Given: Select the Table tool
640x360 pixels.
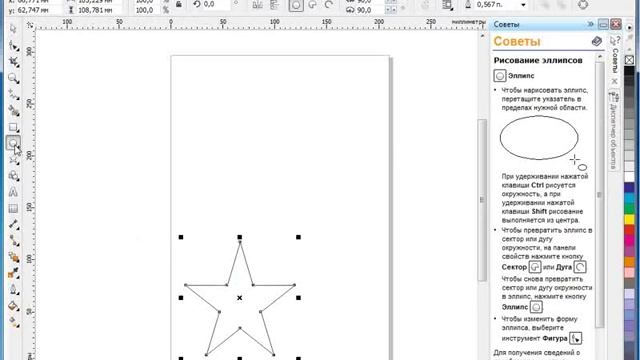Looking at the screenshot, I should pos(13,209).
